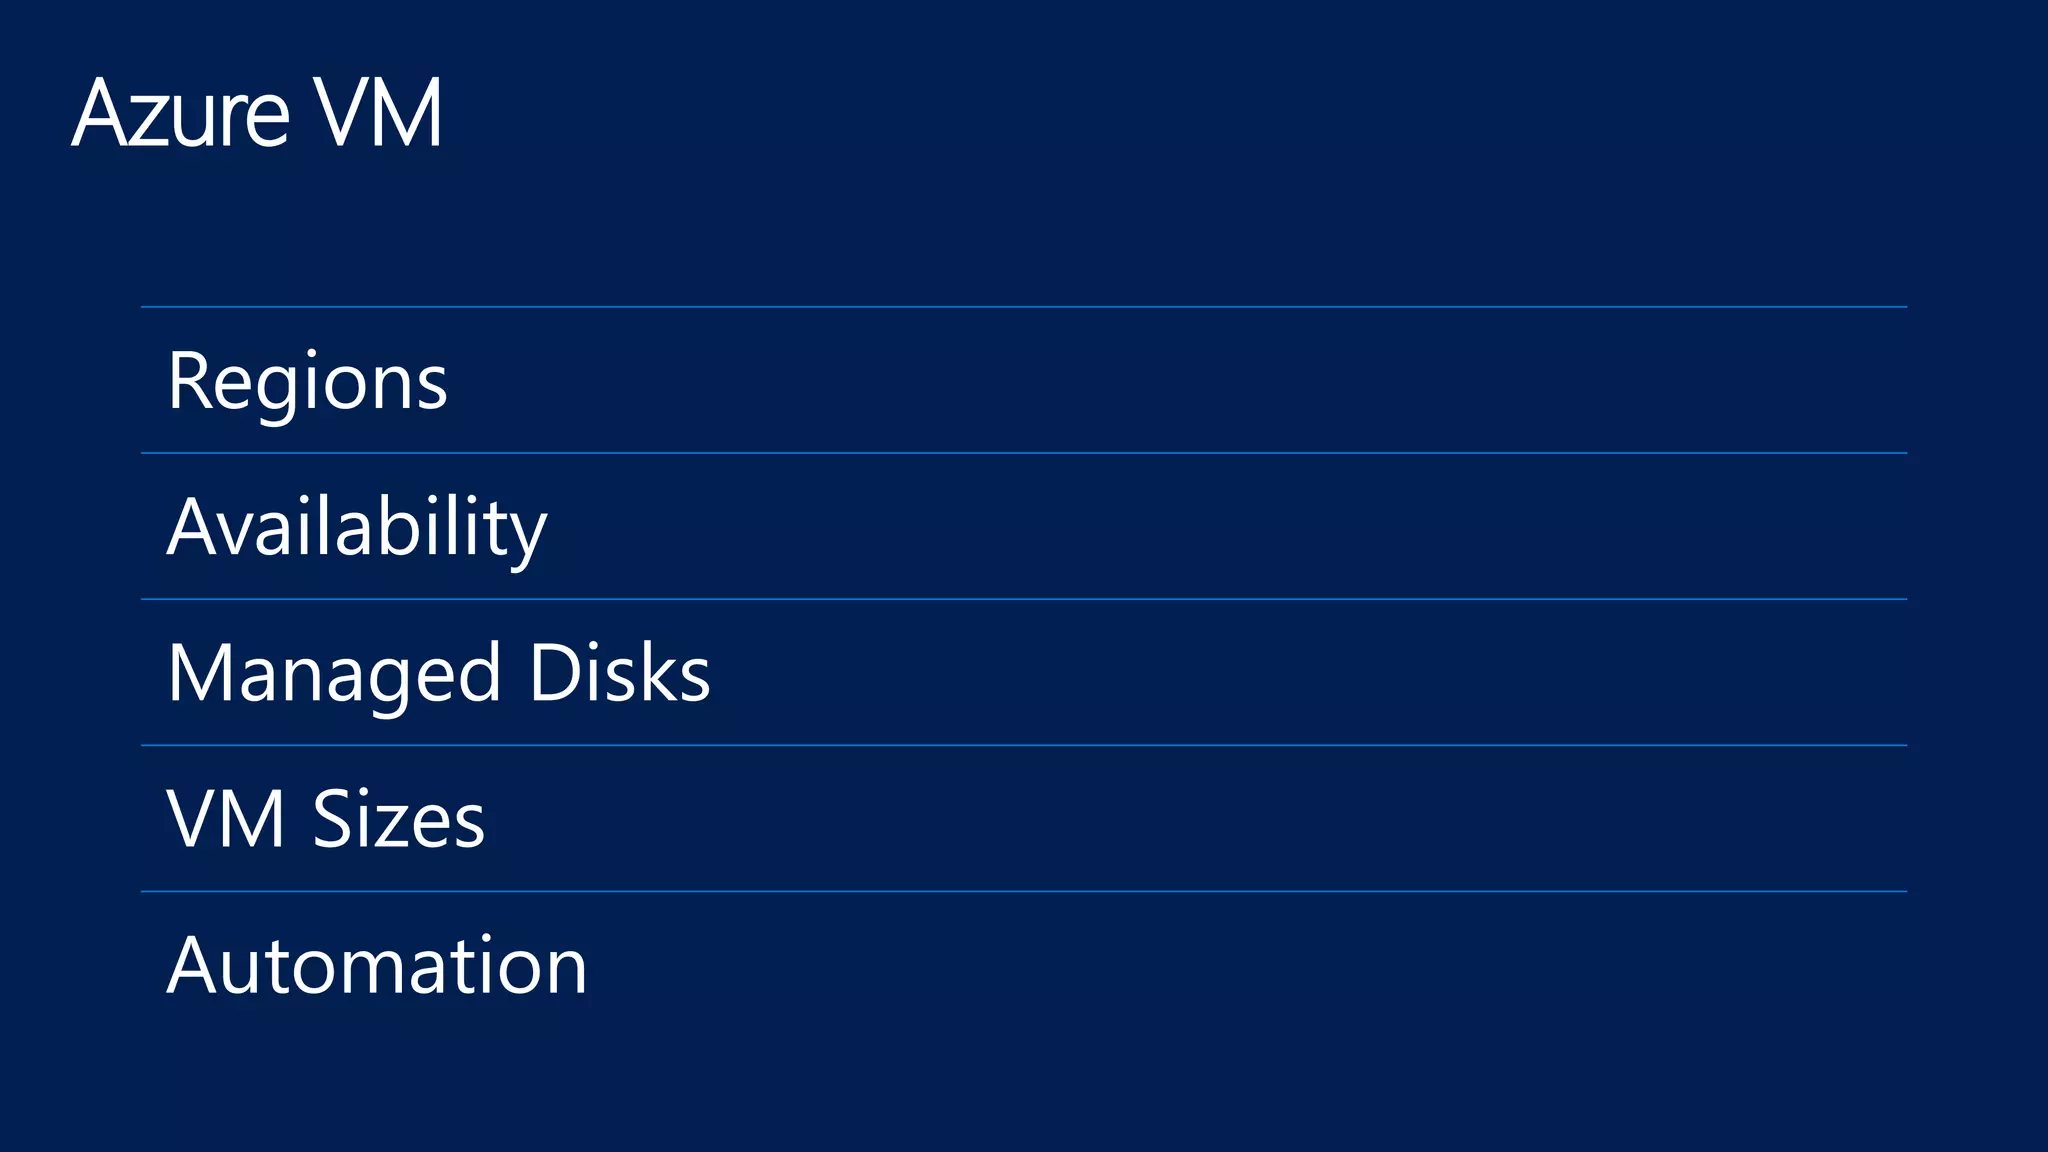
Task: Click the Regions list item
Action: tap(307, 381)
